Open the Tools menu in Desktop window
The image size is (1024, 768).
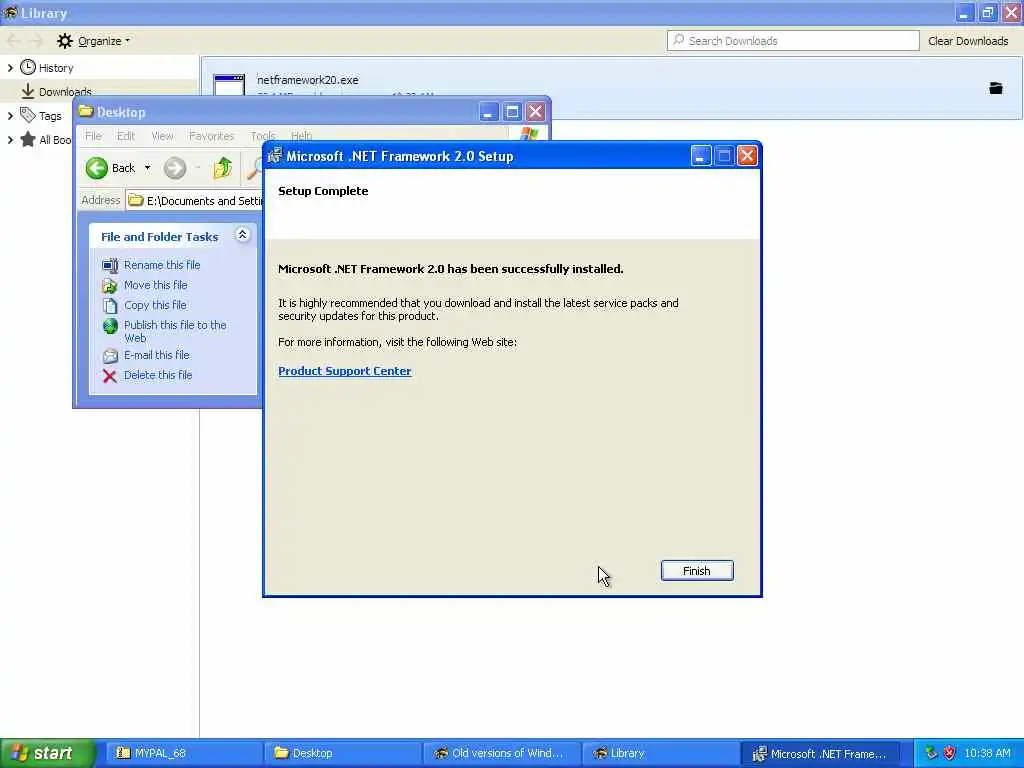(x=263, y=136)
